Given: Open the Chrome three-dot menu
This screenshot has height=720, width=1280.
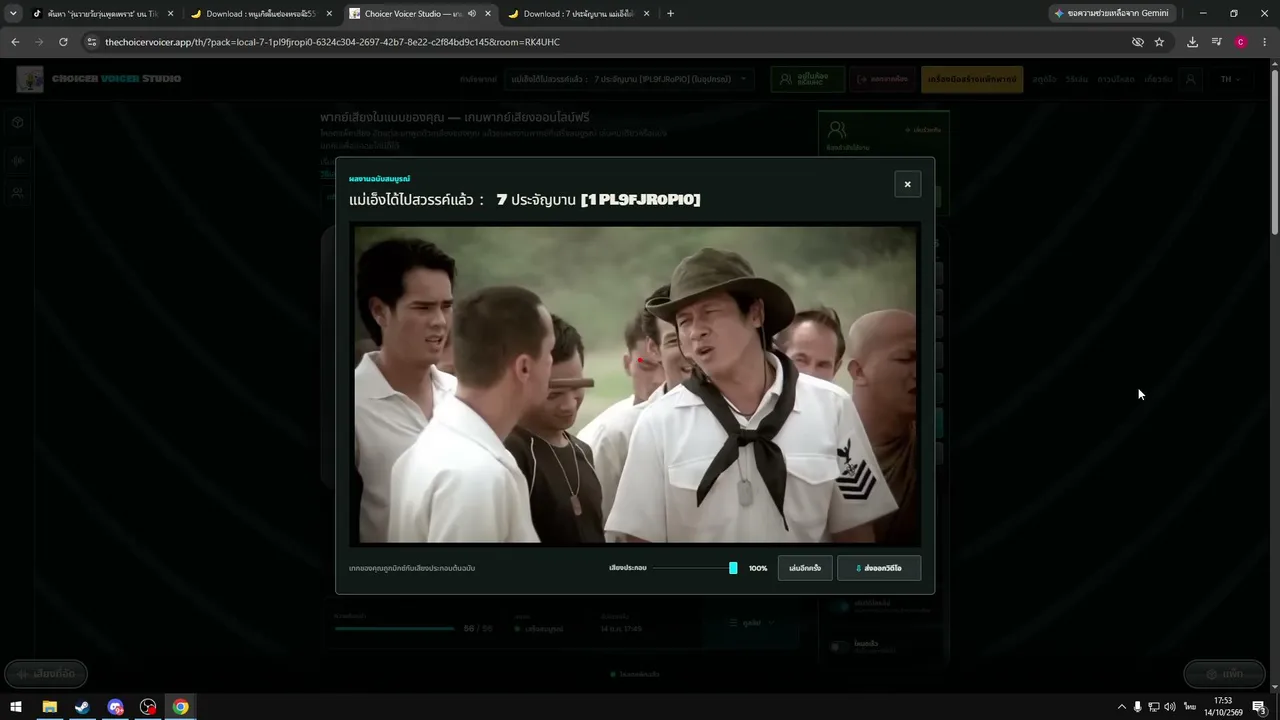Looking at the screenshot, I should (1265, 42).
